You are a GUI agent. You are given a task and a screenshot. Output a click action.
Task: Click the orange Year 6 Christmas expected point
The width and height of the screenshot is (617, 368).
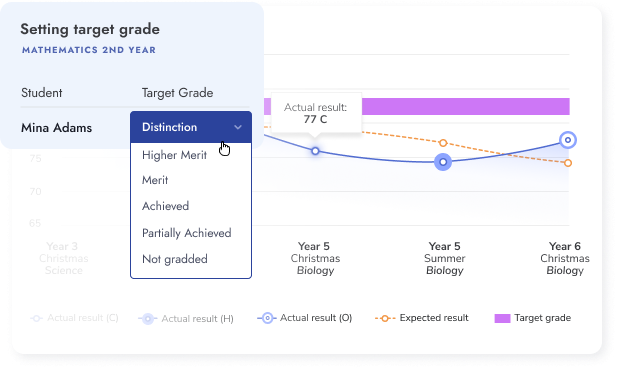coord(567,163)
